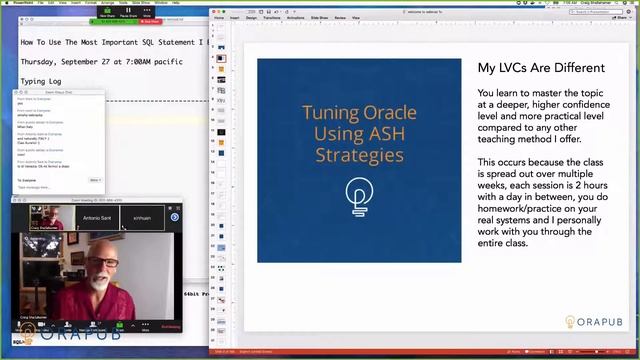Viewport: 640px width, 360px height.
Task: Open the Review ribbon tab
Action: (340, 18)
